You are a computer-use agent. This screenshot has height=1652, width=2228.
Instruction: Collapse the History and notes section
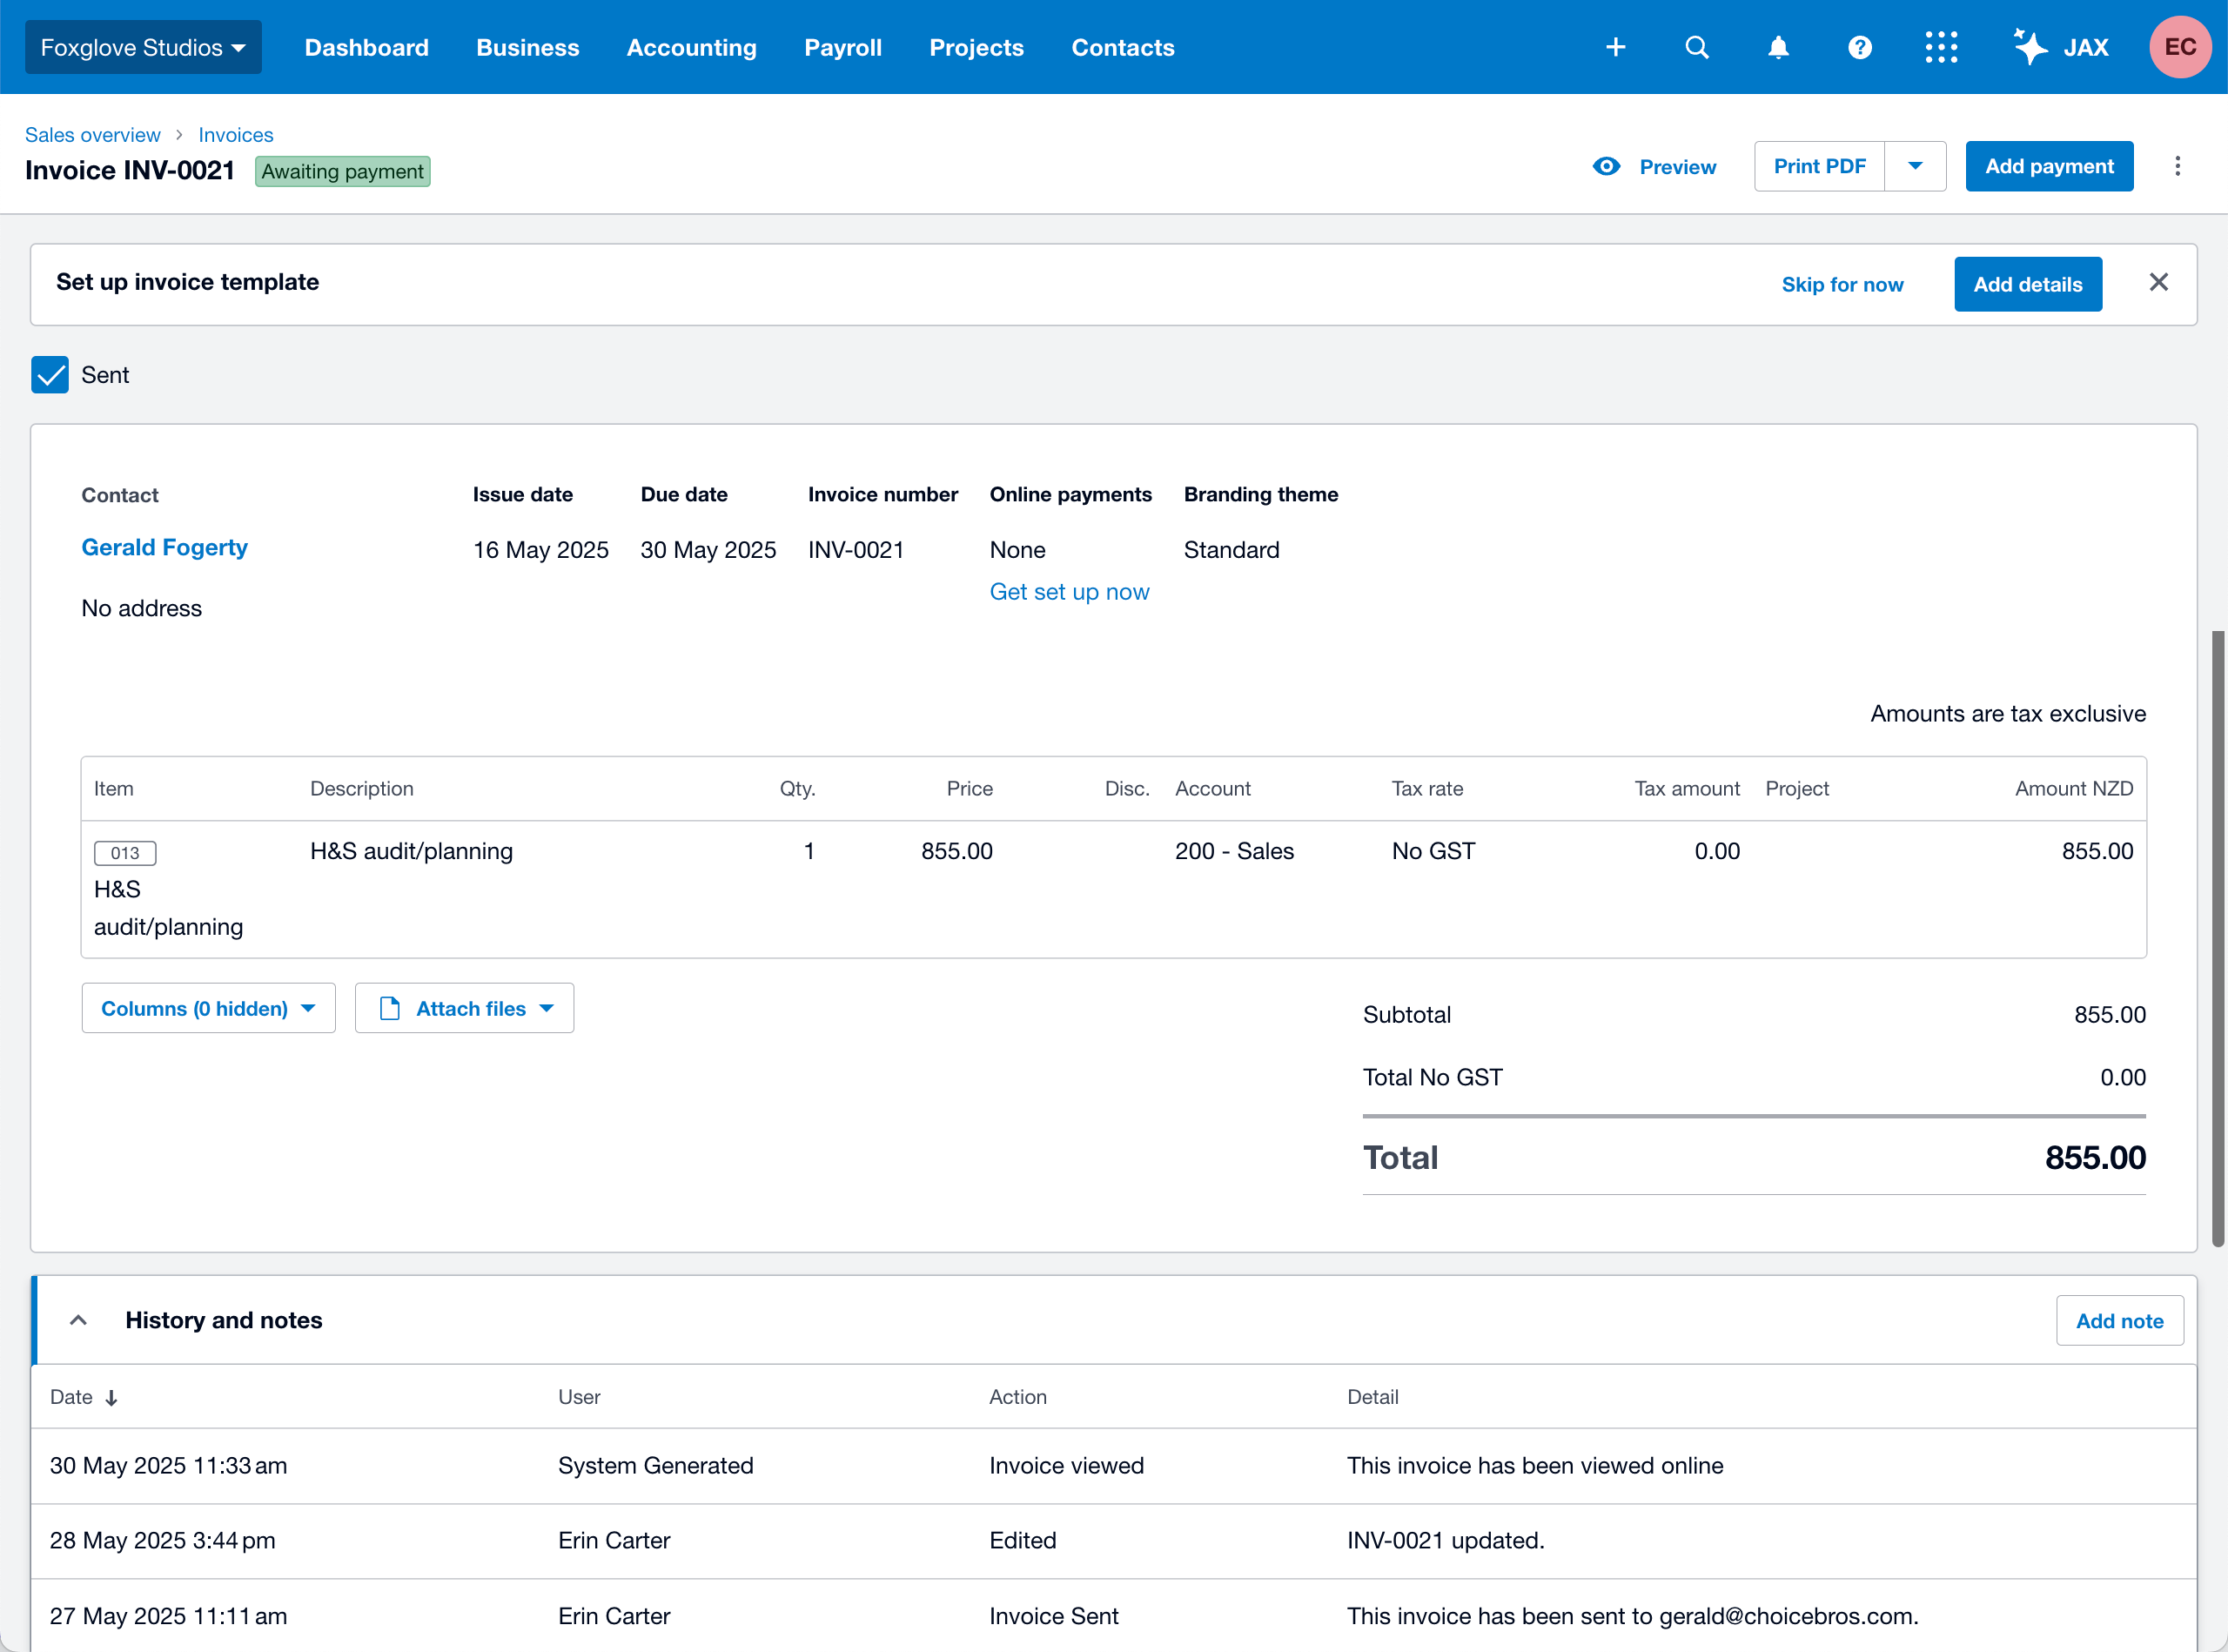(78, 1320)
